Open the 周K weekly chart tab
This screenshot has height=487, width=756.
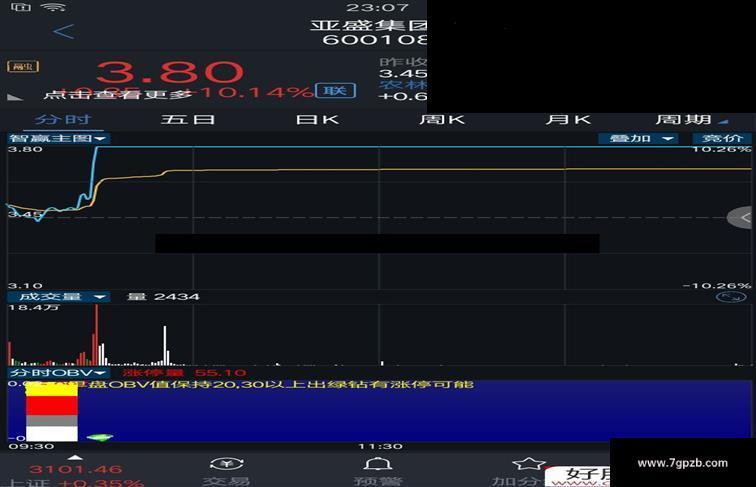[x=442, y=119]
